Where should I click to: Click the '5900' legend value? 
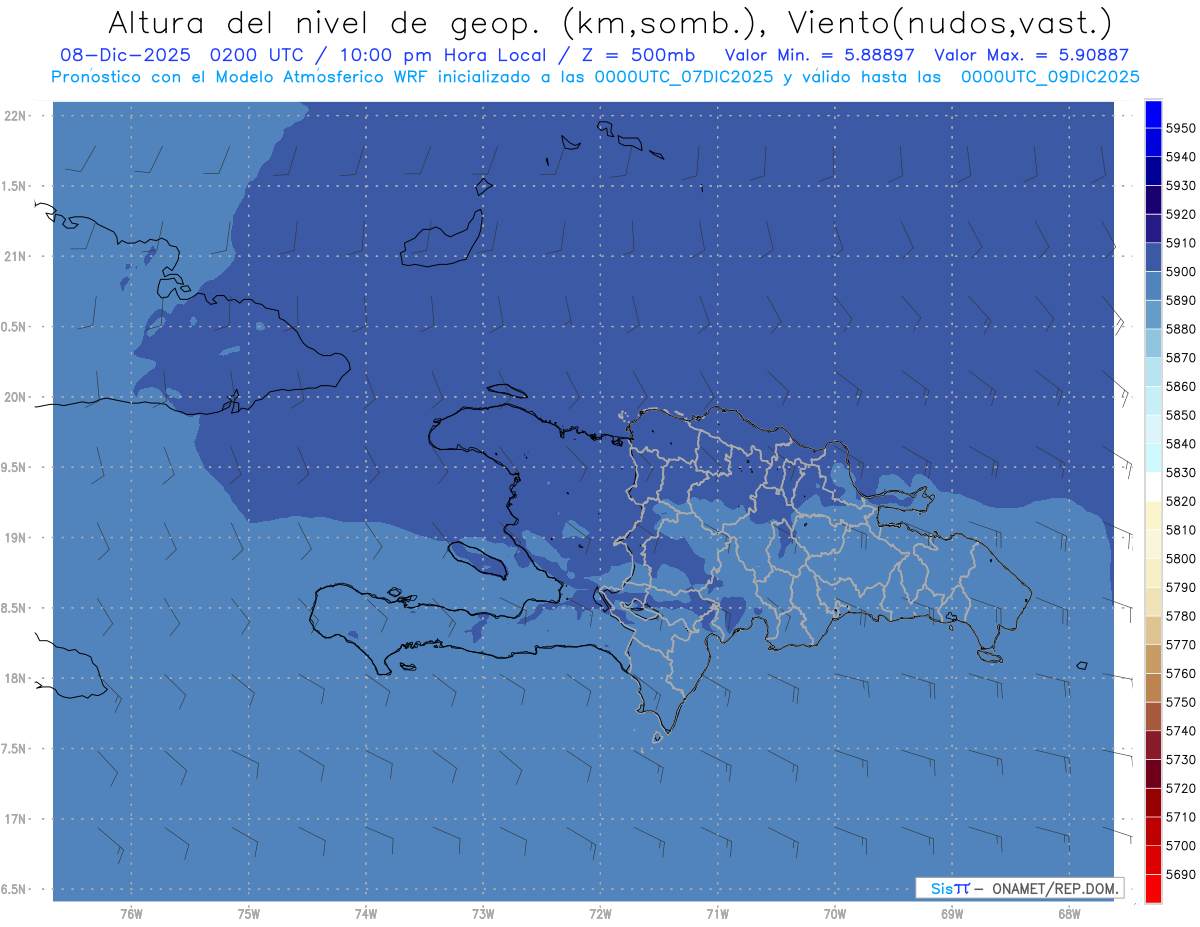(1181, 272)
